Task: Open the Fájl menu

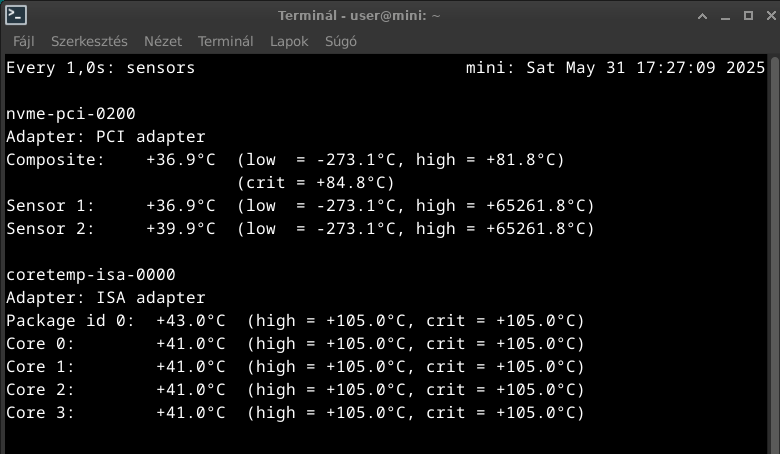Action: pyautogui.click(x=24, y=41)
